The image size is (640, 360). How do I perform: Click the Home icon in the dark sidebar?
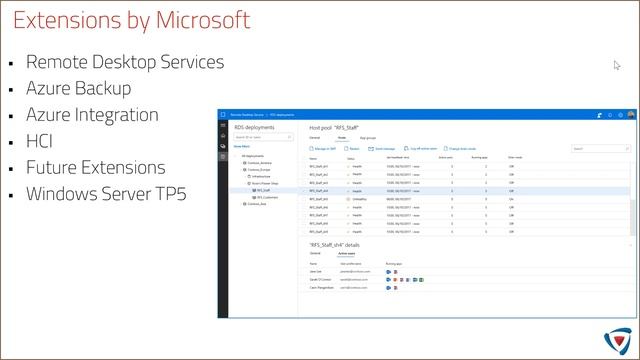pyautogui.click(x=223, y=136)
